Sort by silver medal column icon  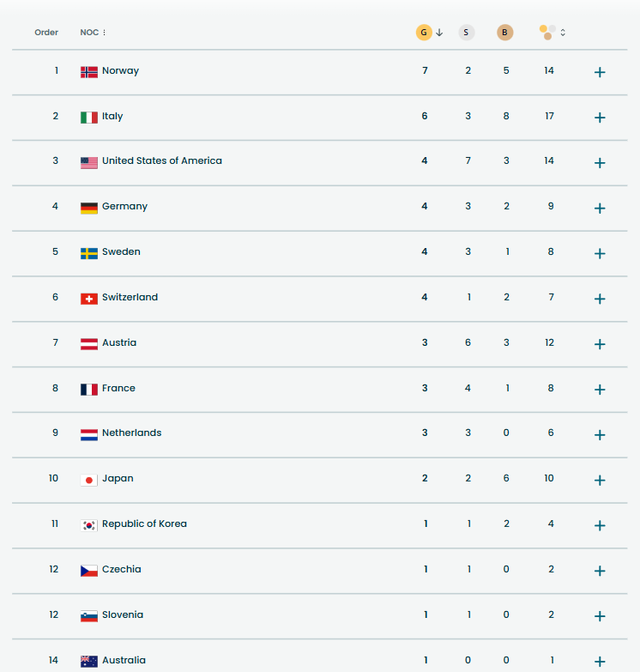467,33
